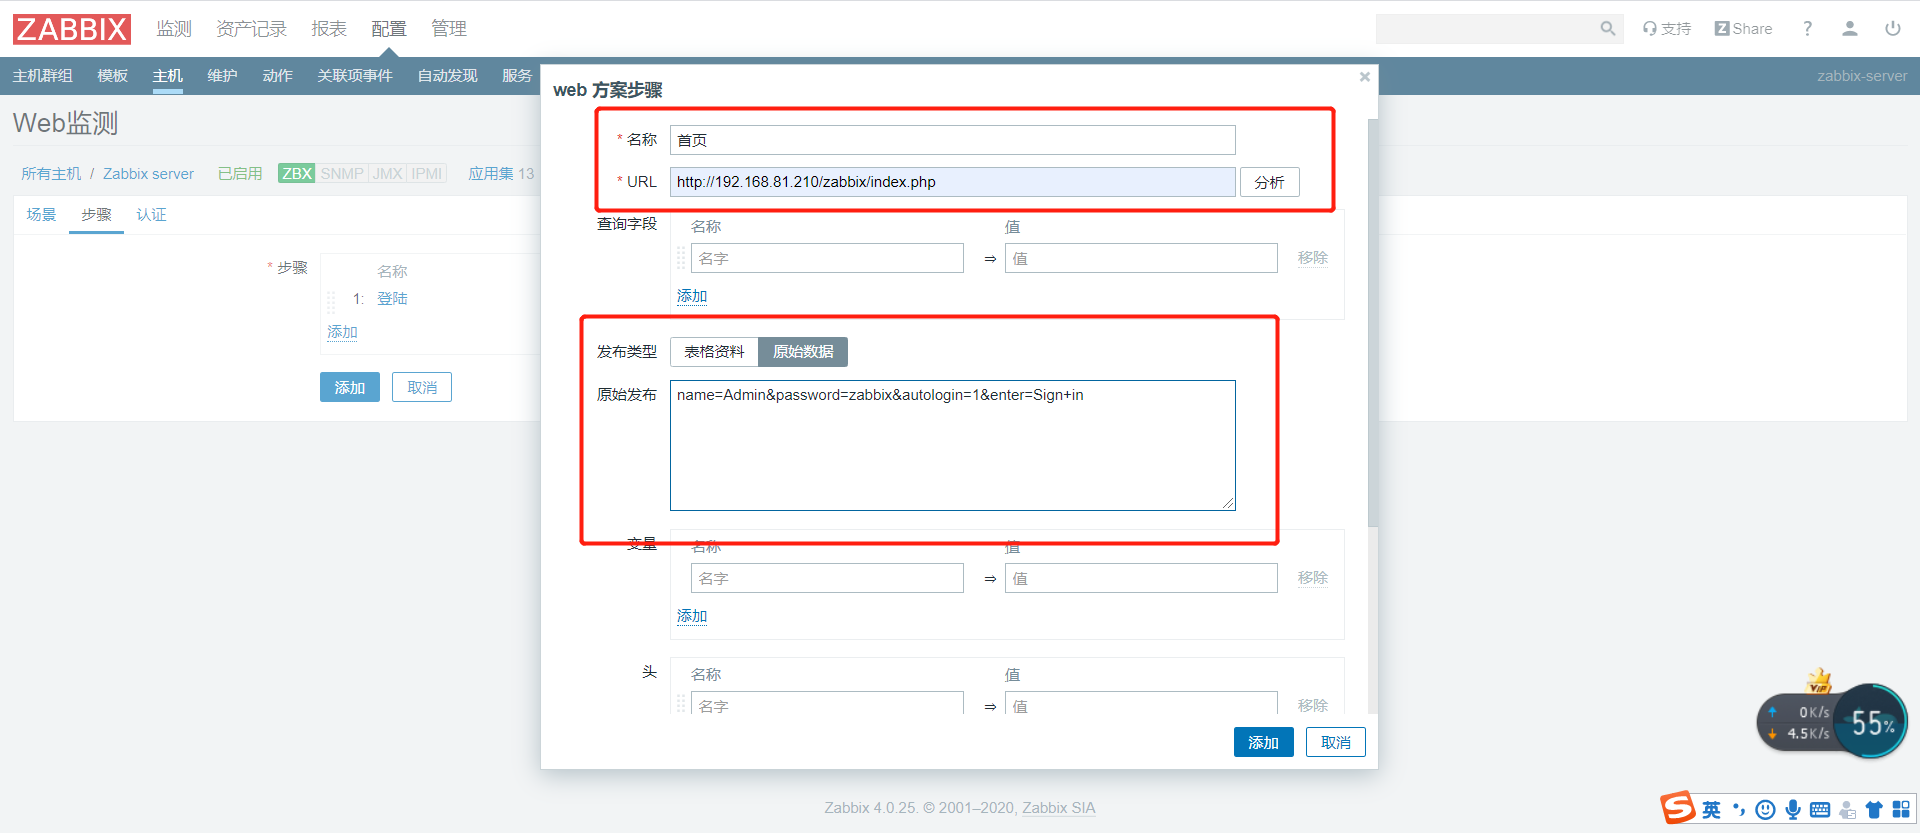Click the 原始发布 raw post textarea
Screen dimensions: 1920x833
click(953, 445)
